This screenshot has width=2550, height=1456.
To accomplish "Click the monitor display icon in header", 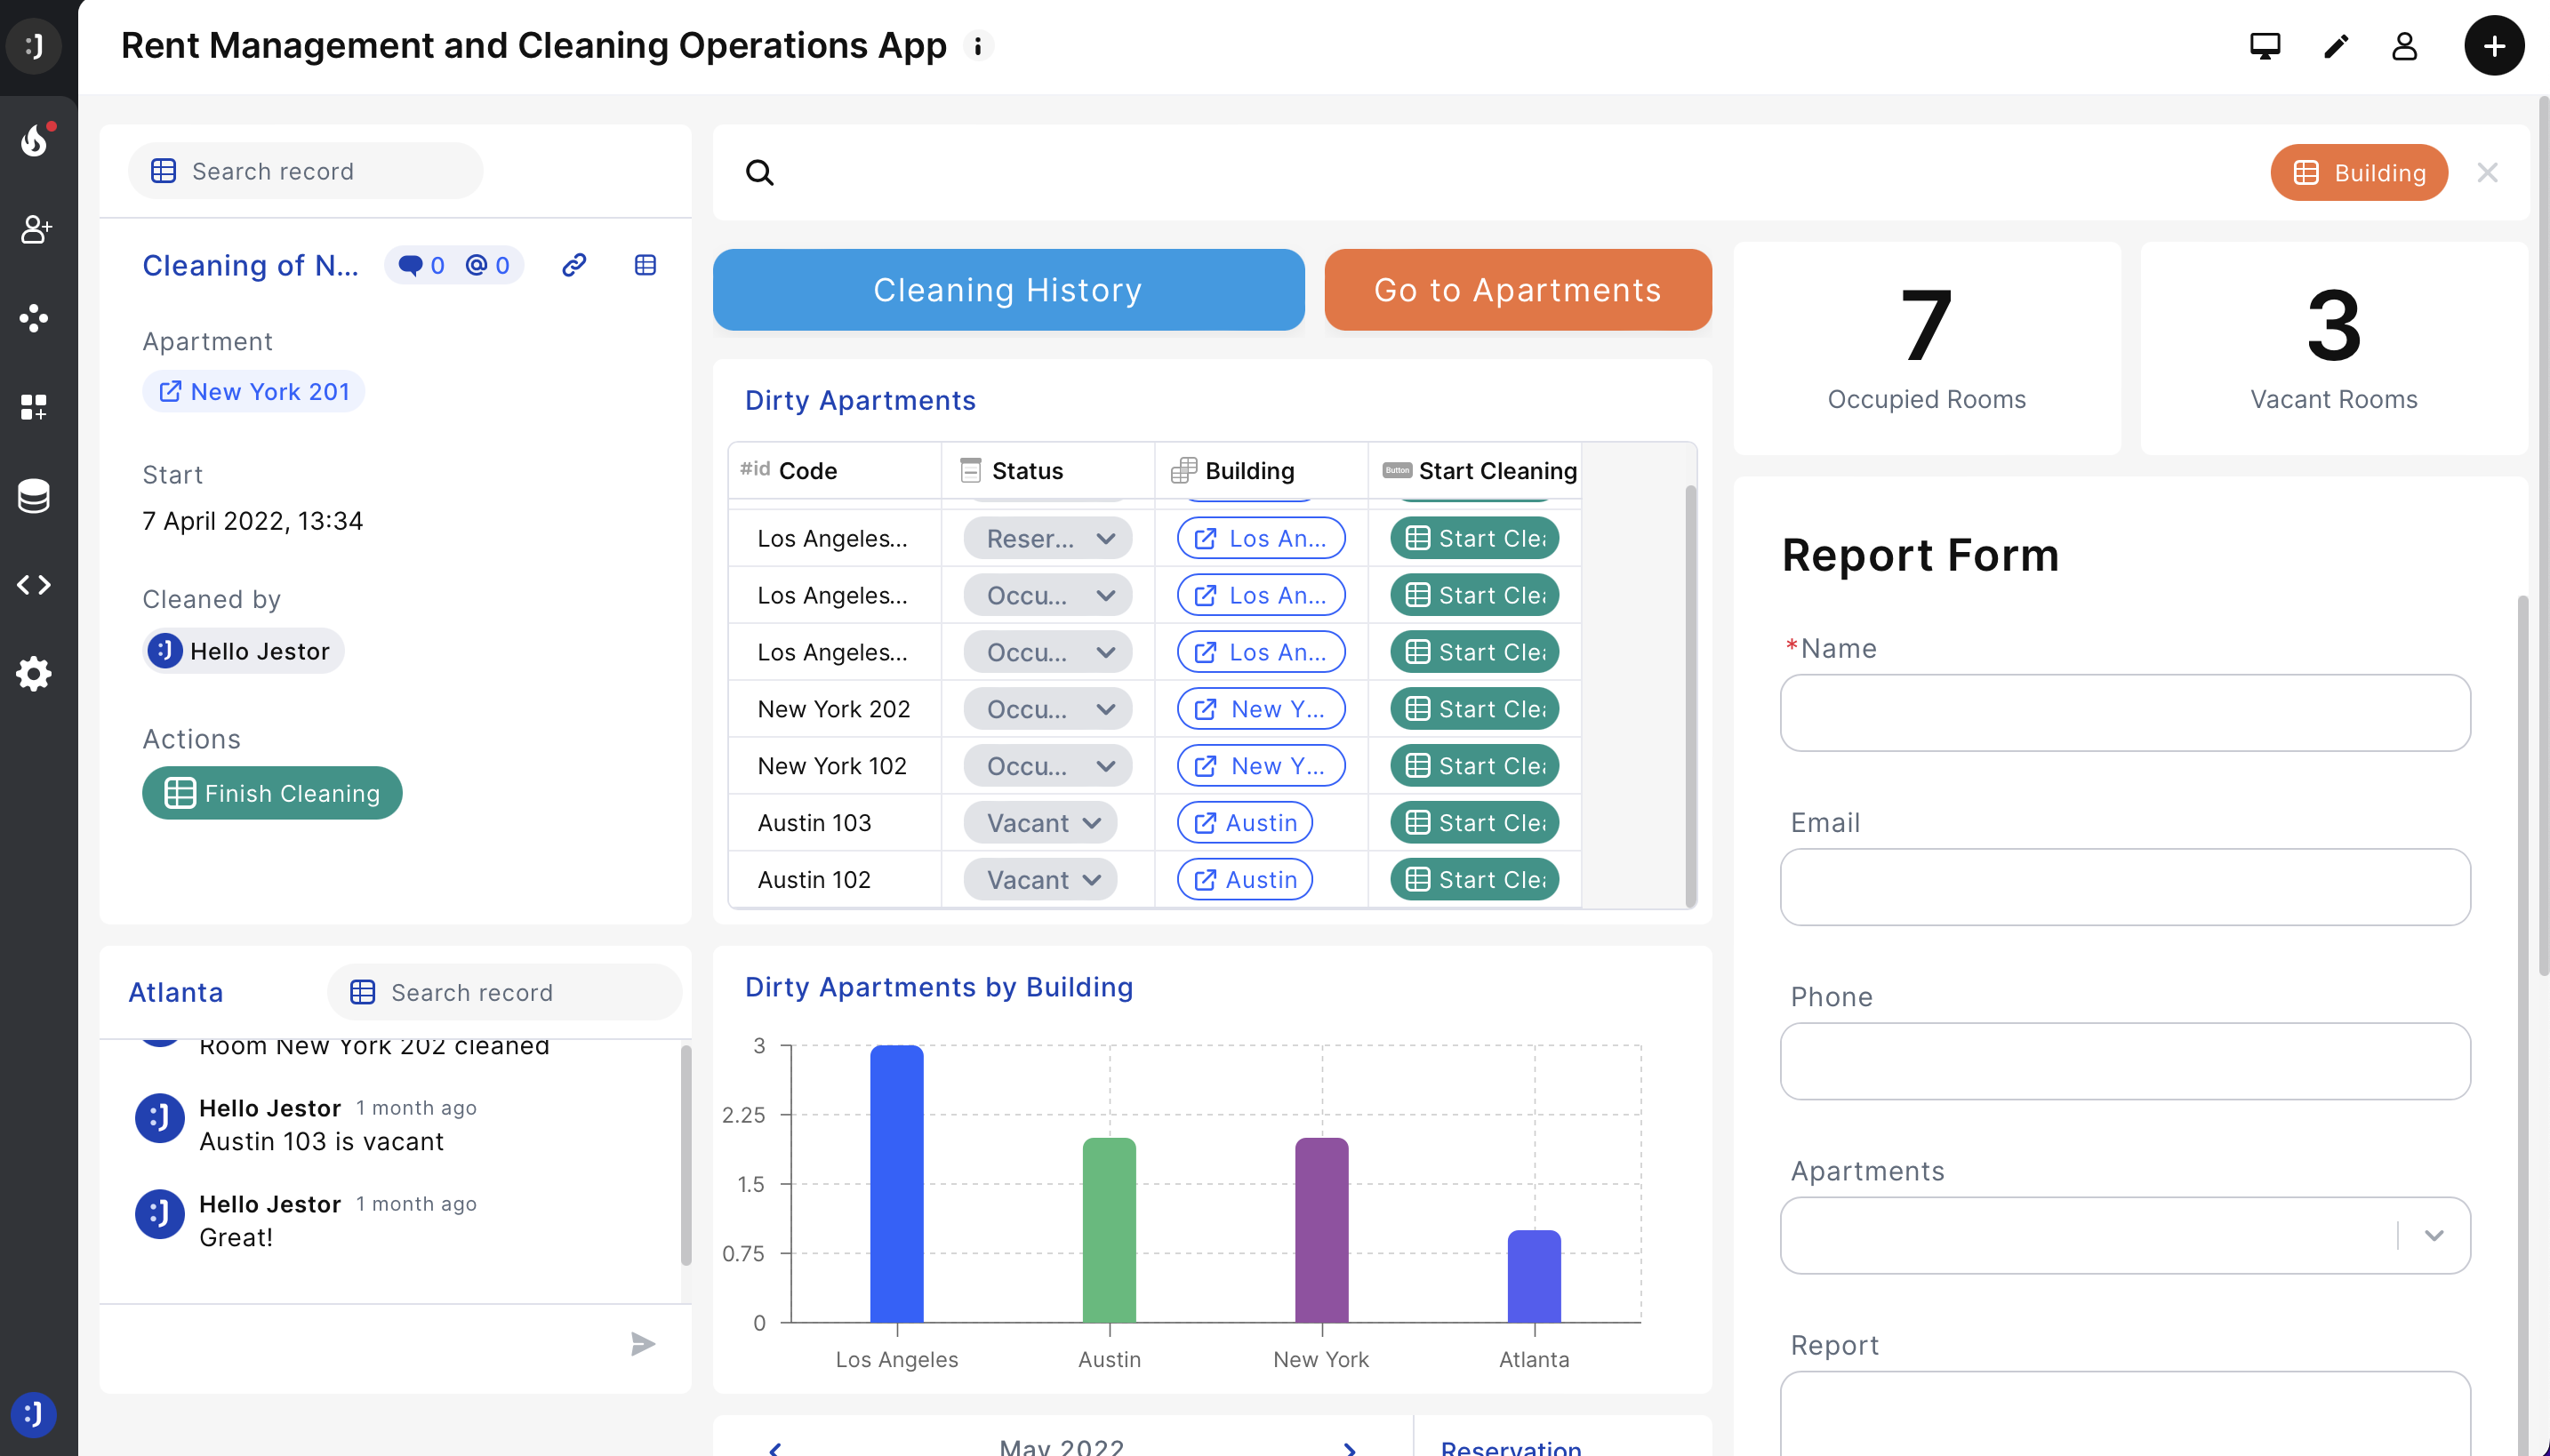I will [x=2265, y=46].
